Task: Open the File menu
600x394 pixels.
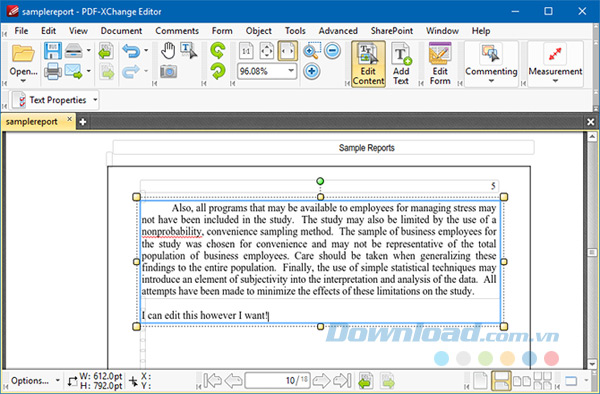Action: 21,31
